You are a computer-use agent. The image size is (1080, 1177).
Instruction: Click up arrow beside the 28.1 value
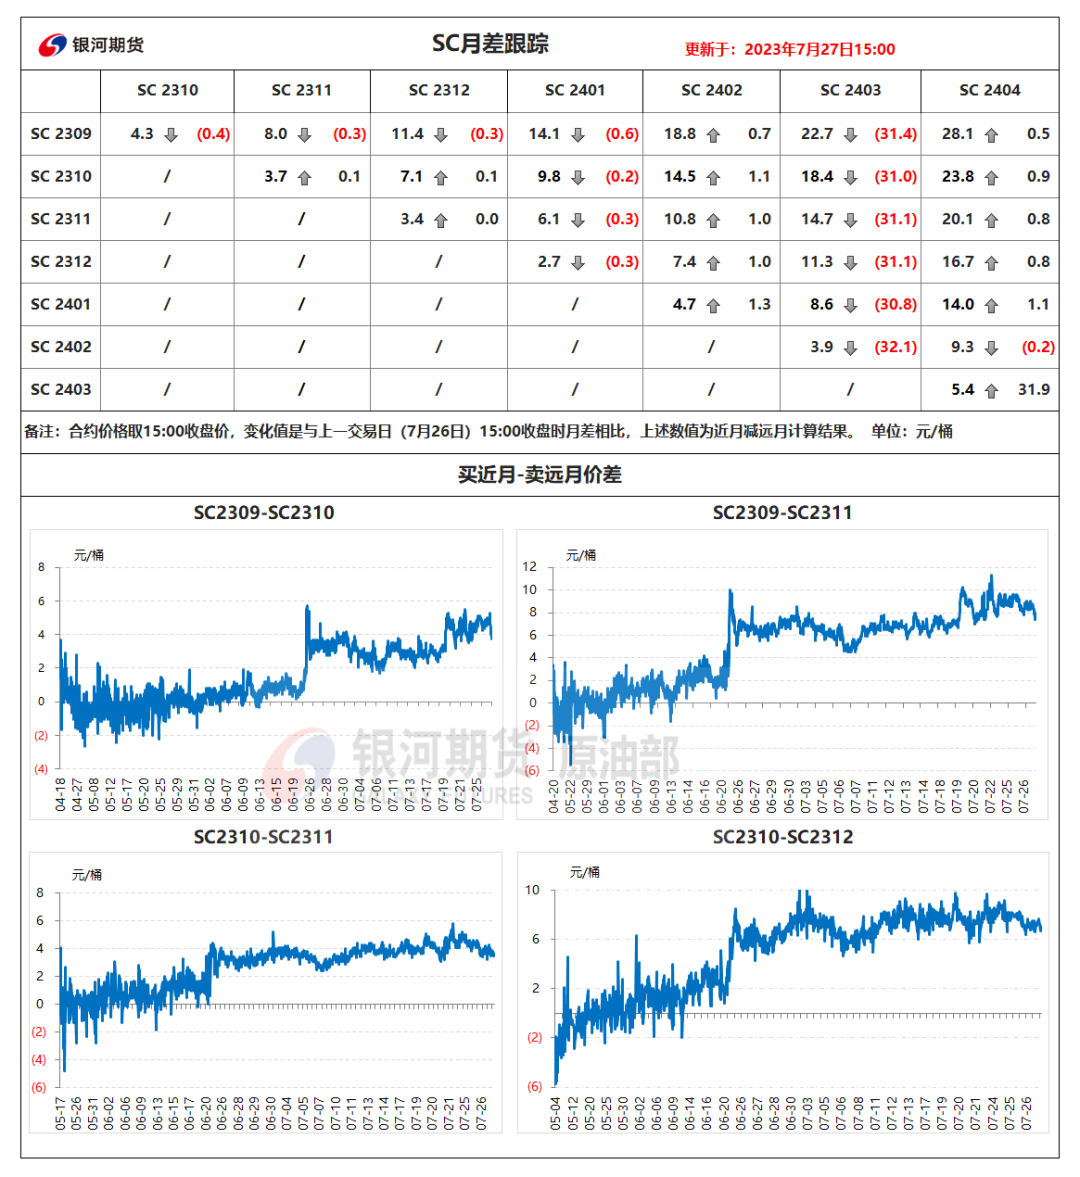[x=991, y=135]
